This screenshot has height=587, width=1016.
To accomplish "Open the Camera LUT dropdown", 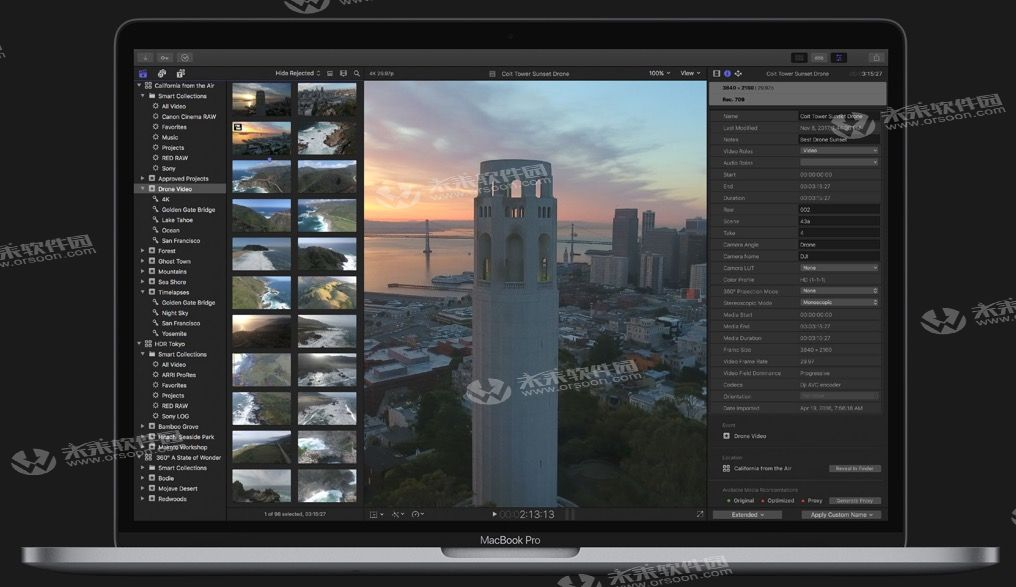I will click(839, 268).
